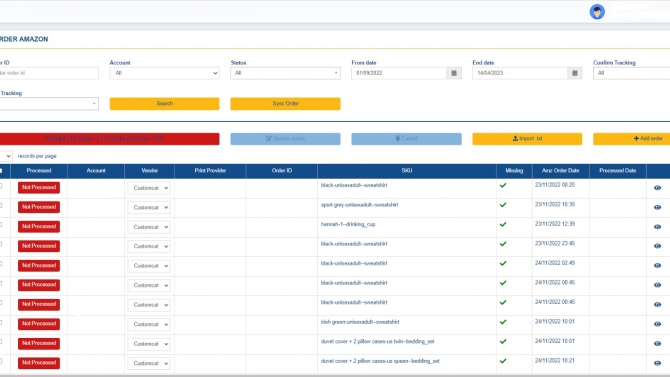Image resolution: width=670 pixels, height=377 pixels.
Task: Change the records per page dropdown
Action: 6,156
